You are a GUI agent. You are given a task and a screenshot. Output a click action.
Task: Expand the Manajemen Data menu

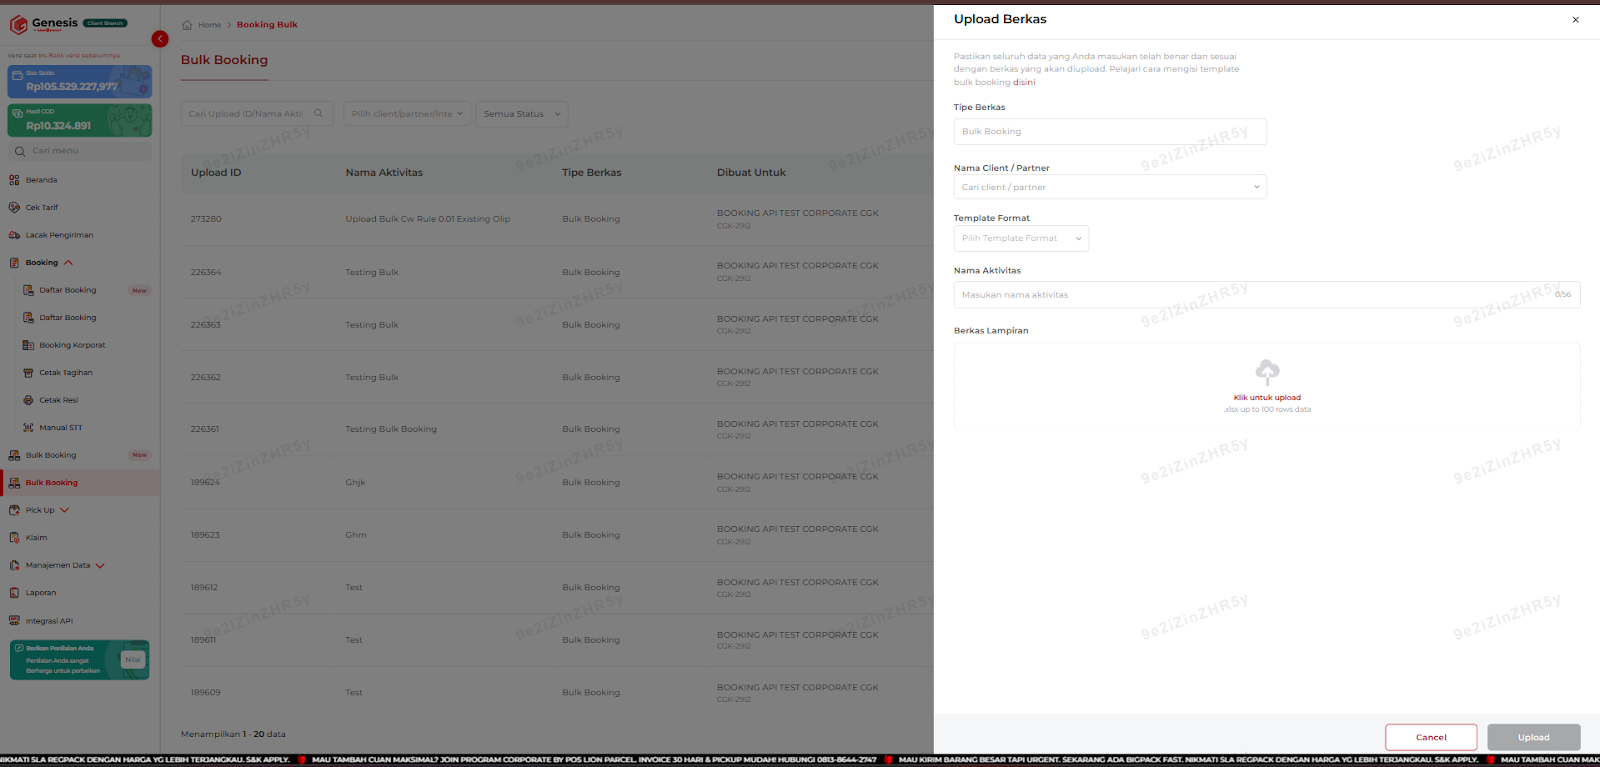click(100, 566)
